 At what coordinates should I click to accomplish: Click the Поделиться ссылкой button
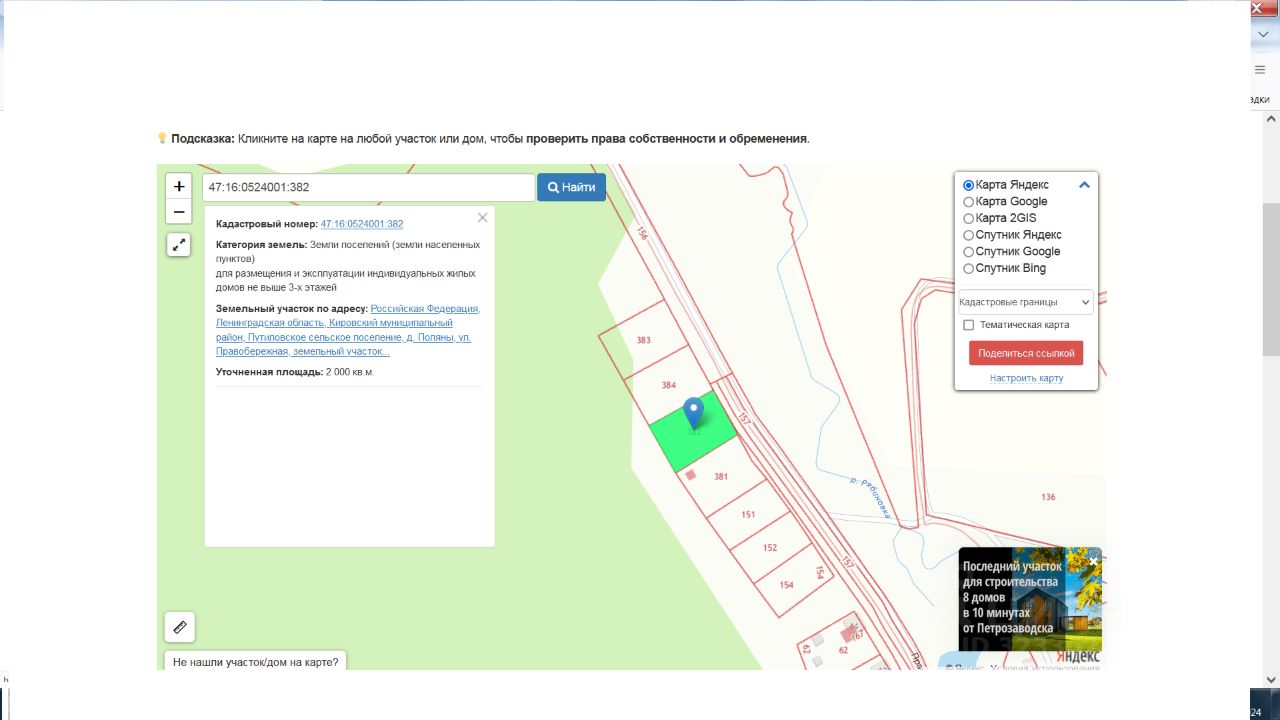click(1026, 353)
